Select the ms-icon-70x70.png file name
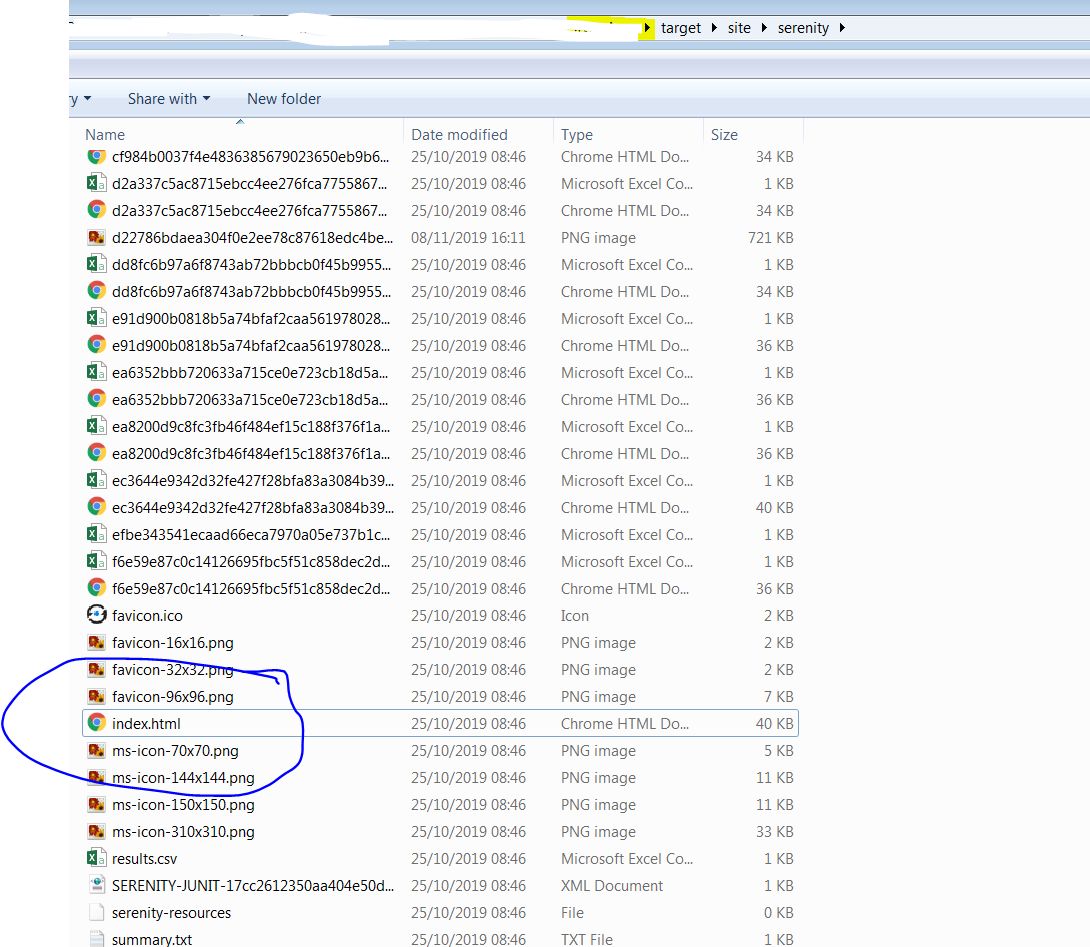The height and width of the screenshot is (947, 1090). pyautogui.click(x=175, y=750)
